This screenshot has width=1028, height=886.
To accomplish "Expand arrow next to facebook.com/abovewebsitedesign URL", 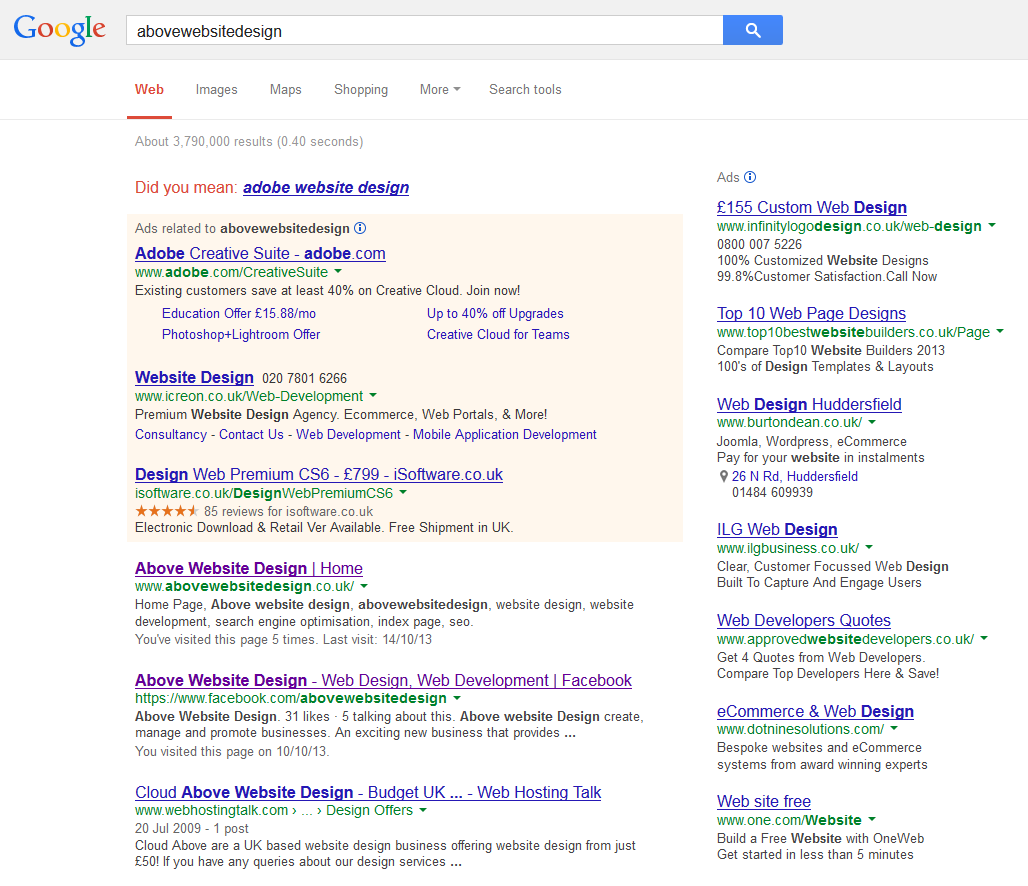I will [x=457, y=698].
